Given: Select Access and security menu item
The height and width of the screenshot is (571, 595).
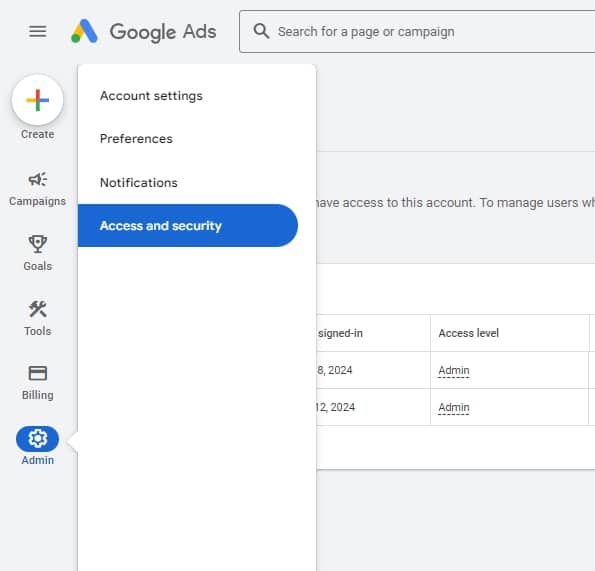Looking at the screenshot, I should (x=188, y=226).
